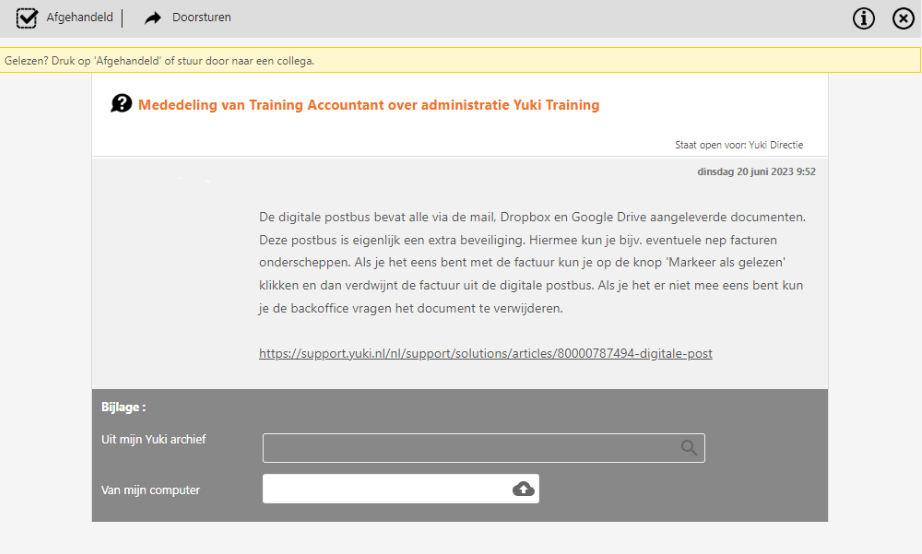Click the Uit mijn Yuki archief search field

coord(483,448)
